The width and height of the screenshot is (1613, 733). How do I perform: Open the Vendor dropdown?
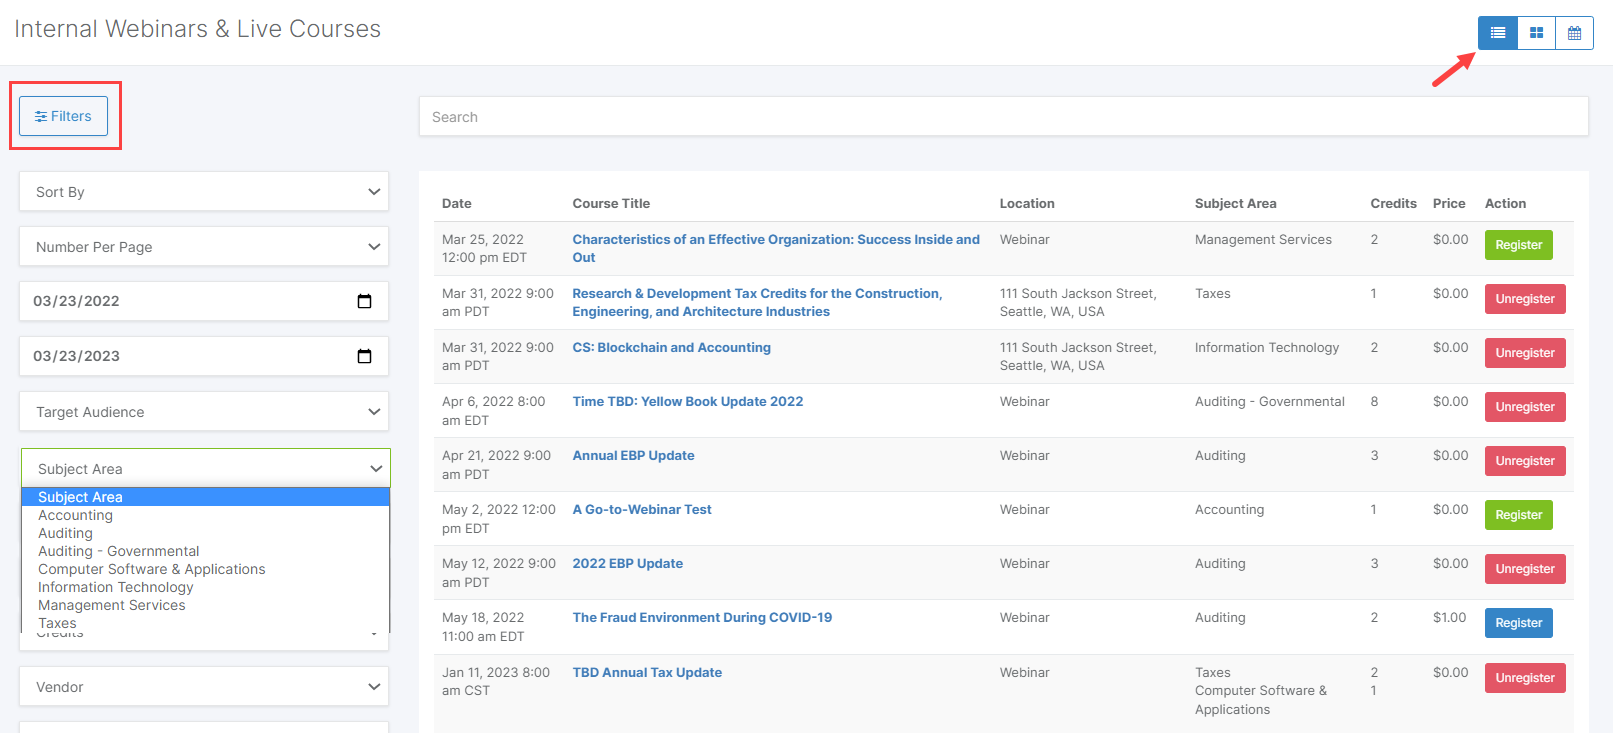tap(204, 687)
